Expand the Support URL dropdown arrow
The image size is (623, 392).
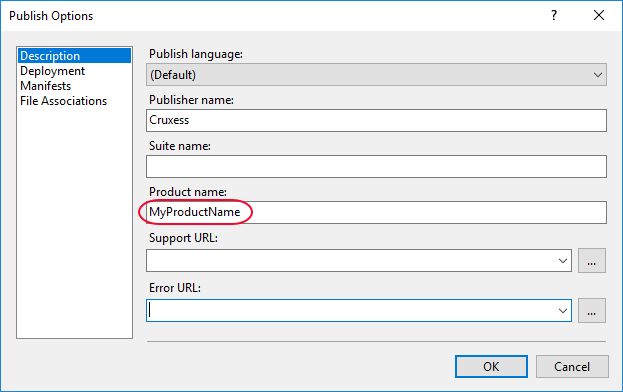tap(563, 261)
